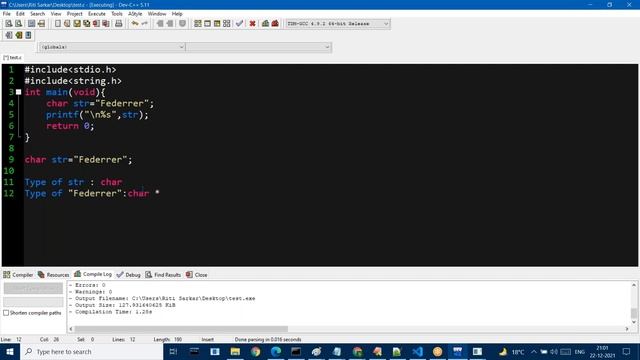Click the Open file toolbar icon
The image size is (640, 360).
coord(67,24)
